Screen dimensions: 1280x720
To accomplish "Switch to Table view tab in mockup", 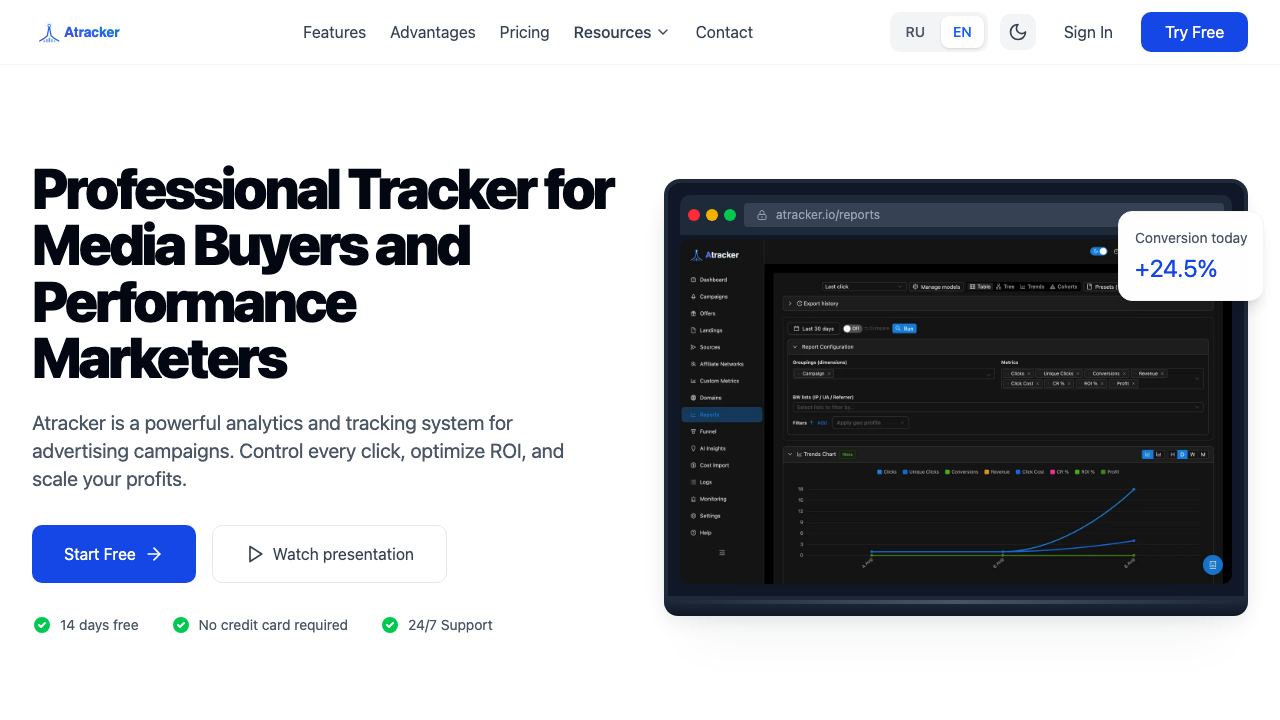I will click(980, 287).
